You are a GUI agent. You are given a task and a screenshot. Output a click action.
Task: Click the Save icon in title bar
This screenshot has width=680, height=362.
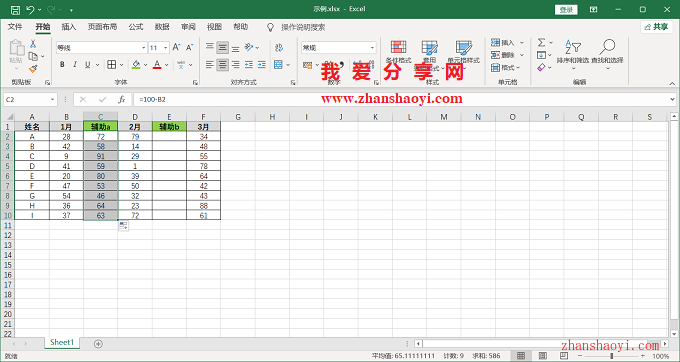(15, 10)
